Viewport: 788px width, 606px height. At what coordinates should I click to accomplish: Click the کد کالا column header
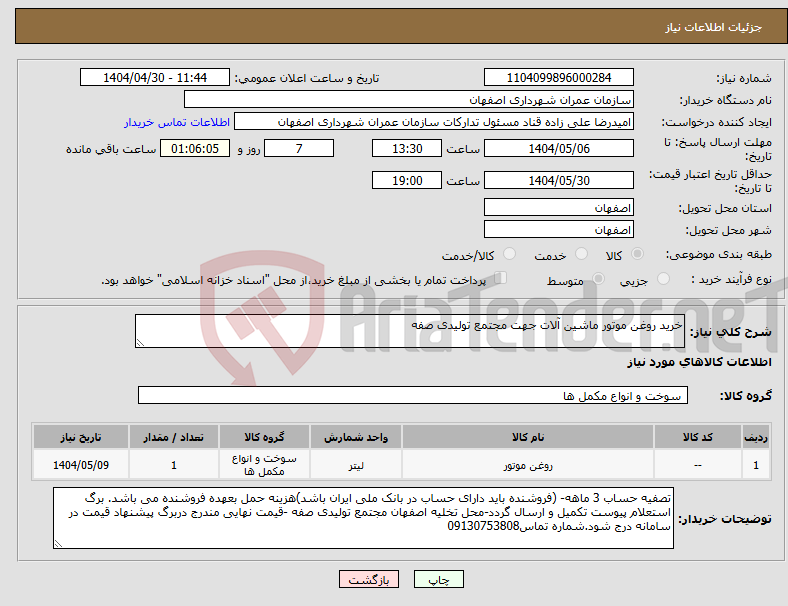coord(698,437)
